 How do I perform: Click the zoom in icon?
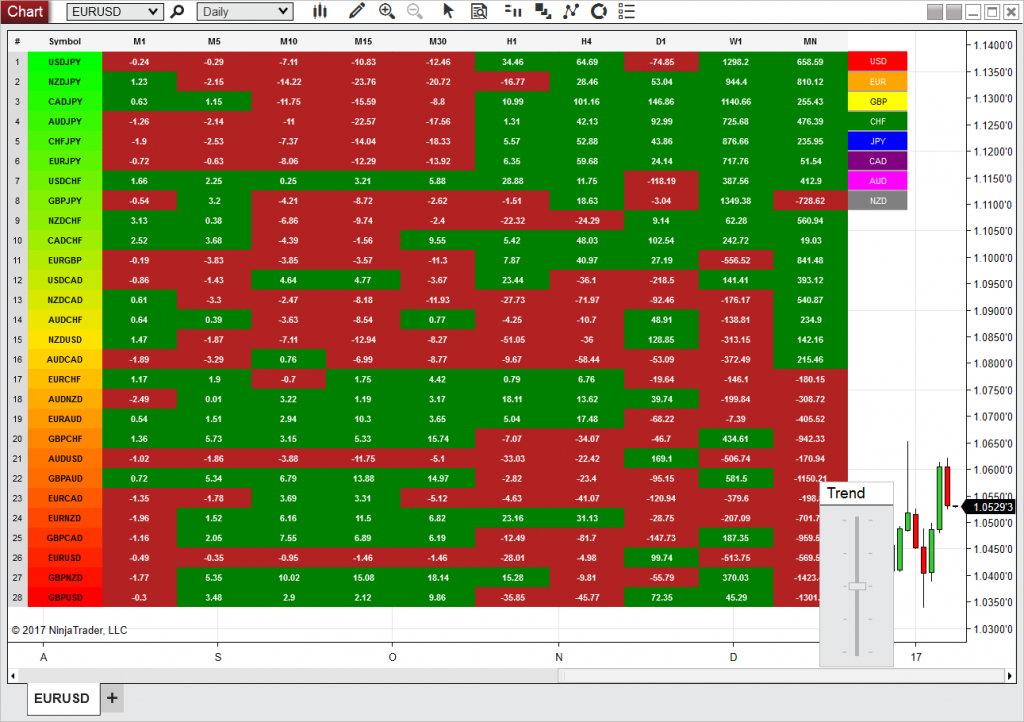click(387, 11)
